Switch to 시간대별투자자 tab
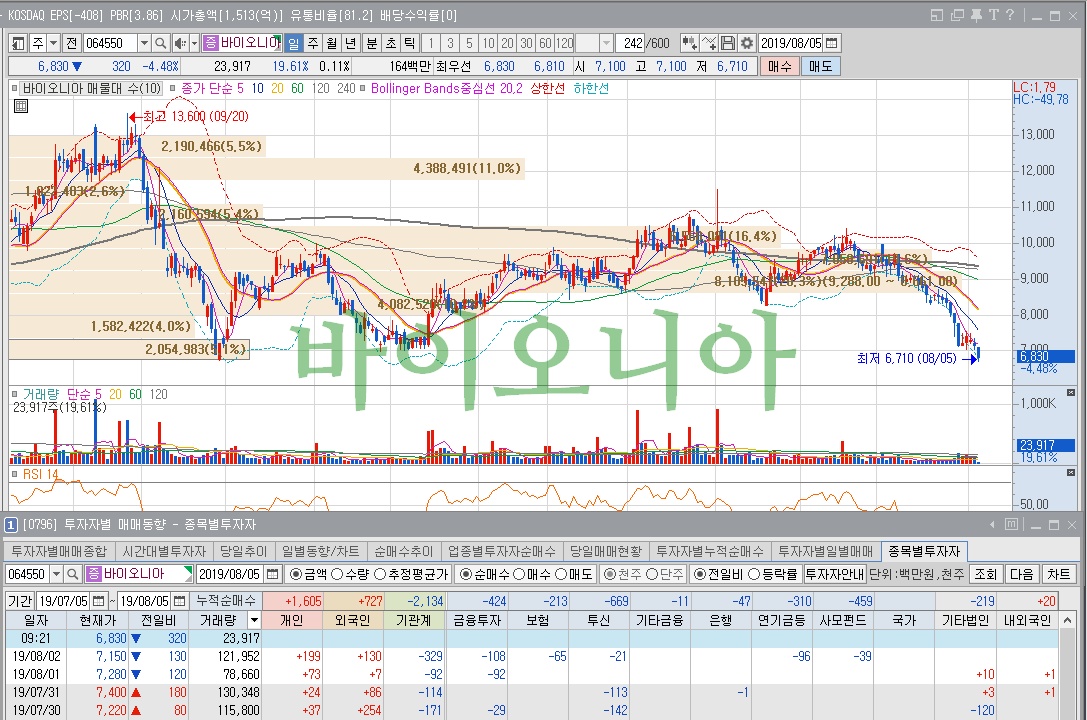The image size is (1087, 720). coord(164,551)
